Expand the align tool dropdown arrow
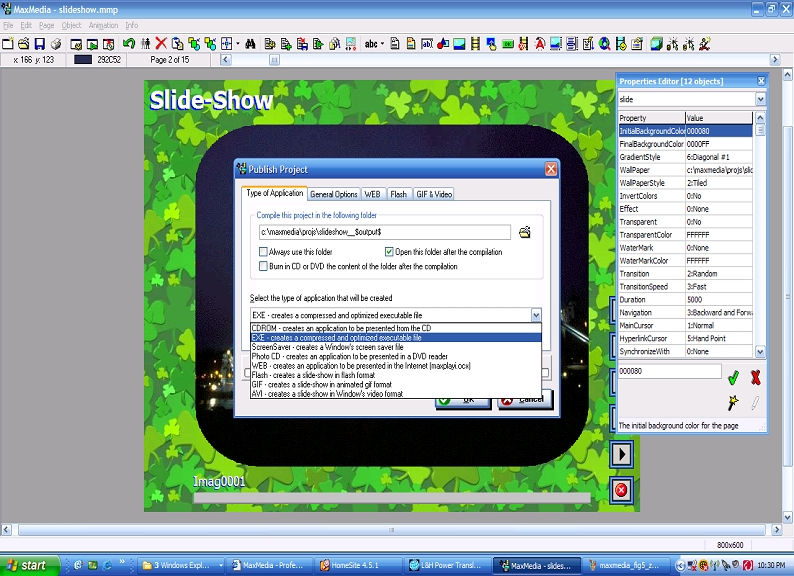The width and height of the screenshot is (794, 576). click(x=237, y=44)
